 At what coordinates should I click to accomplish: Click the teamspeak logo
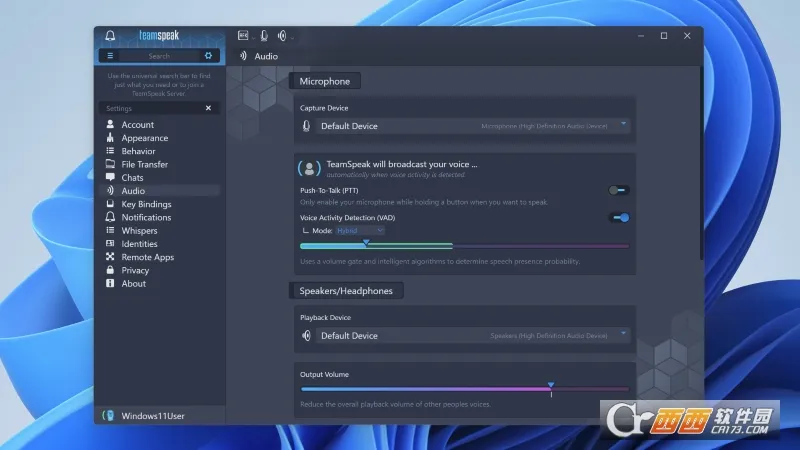coord(159,35)
